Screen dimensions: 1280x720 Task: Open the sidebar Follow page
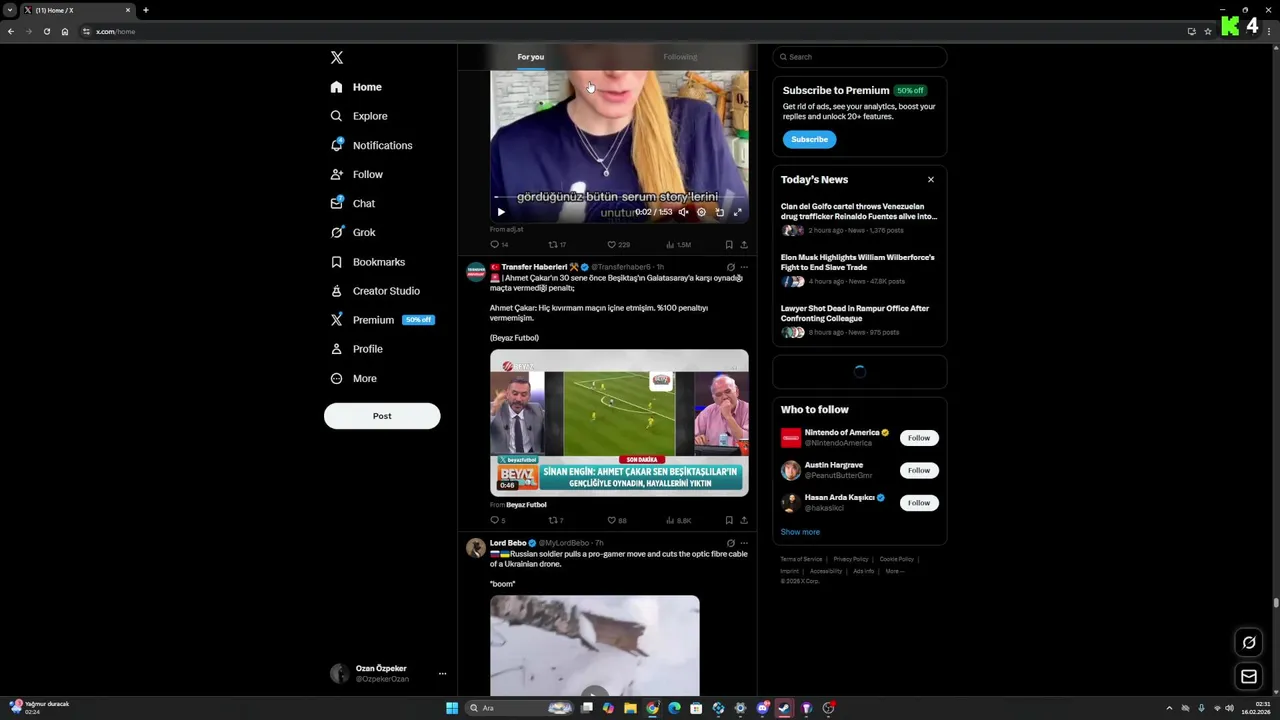357,174
